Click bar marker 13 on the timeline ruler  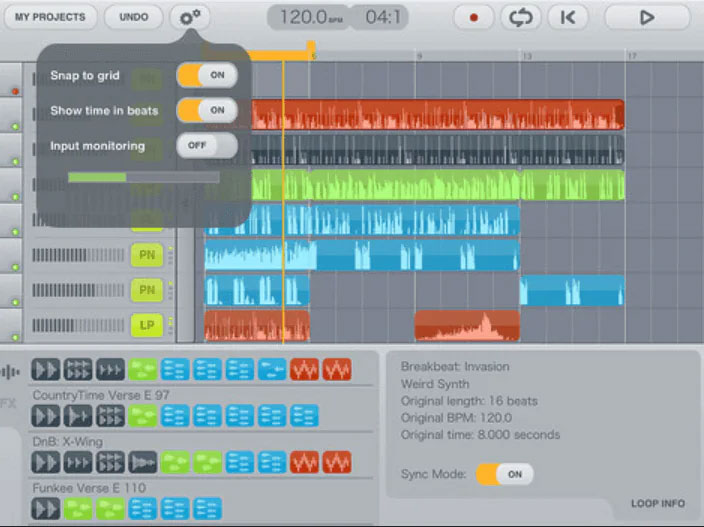tap(527, 56)
